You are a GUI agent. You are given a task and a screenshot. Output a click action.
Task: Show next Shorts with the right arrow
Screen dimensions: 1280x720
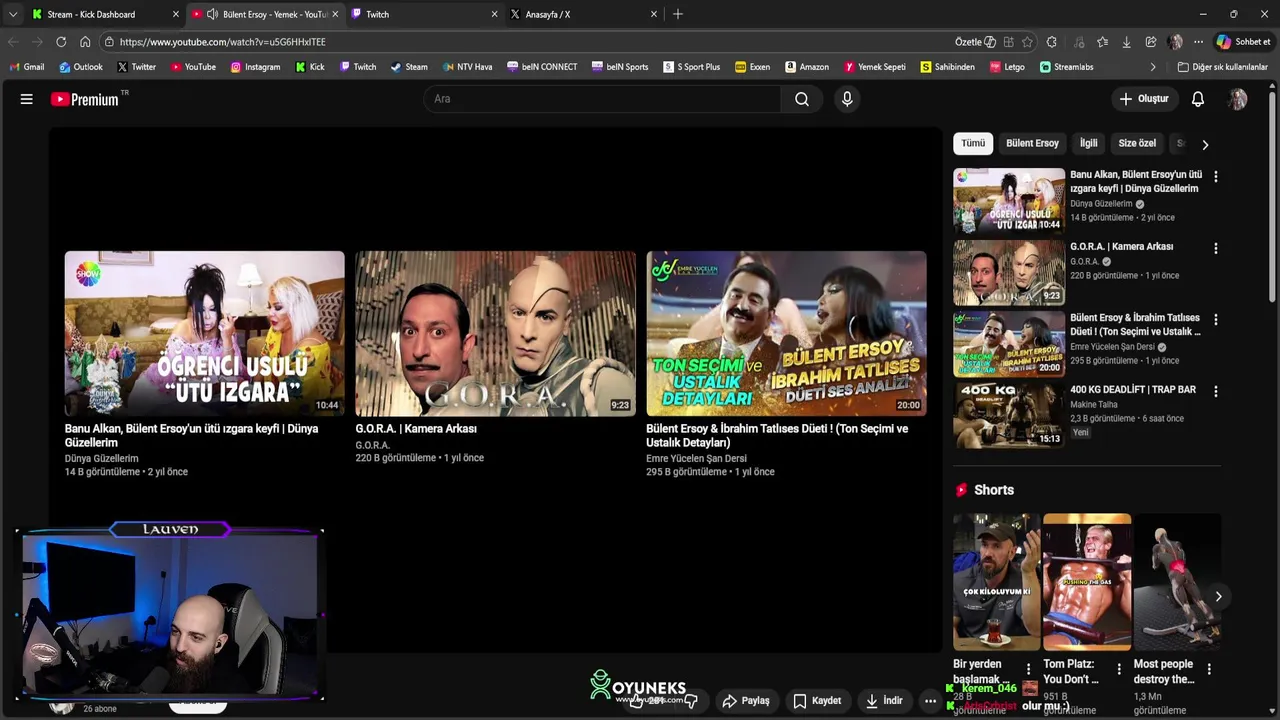(1218, 596)
